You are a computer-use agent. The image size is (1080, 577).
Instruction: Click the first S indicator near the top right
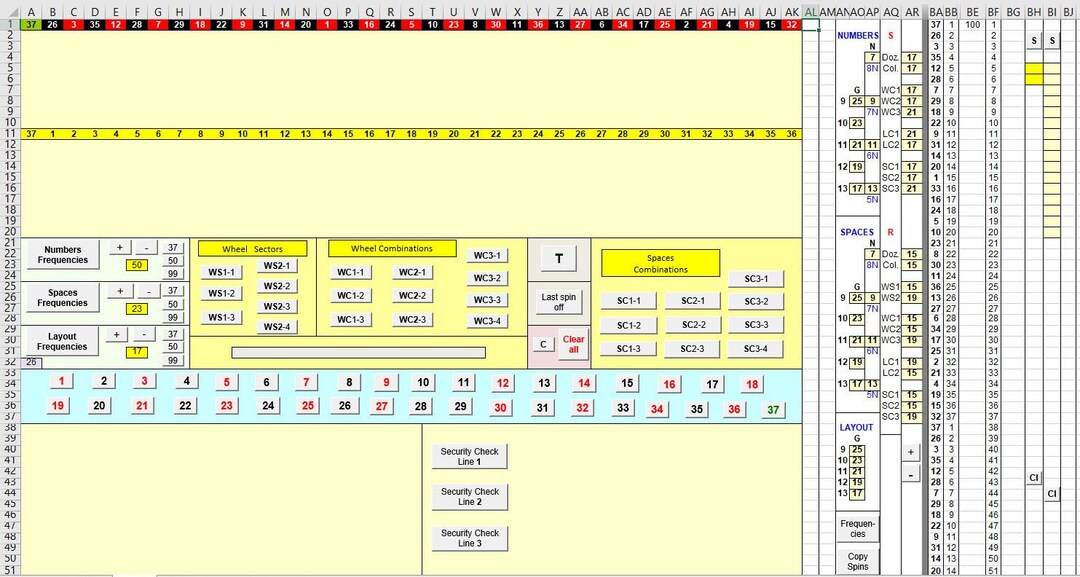point(1032,40)
